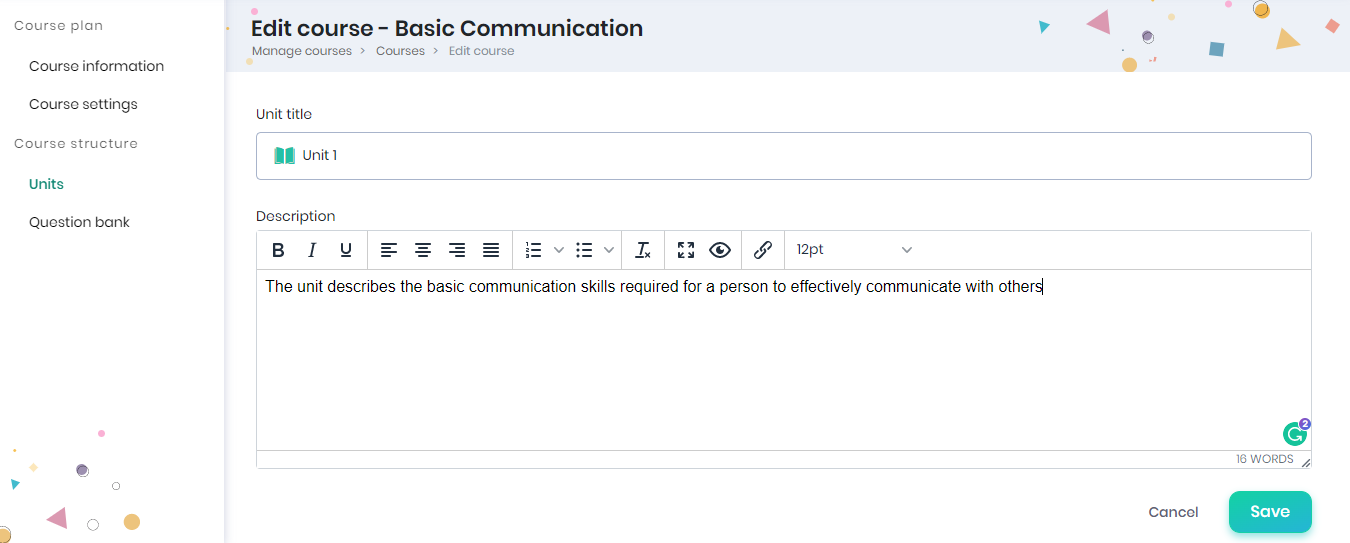Go to Question bank section
Image resolution: width=1350 pixels, height=543 pixels.
[x=79, y=222]
